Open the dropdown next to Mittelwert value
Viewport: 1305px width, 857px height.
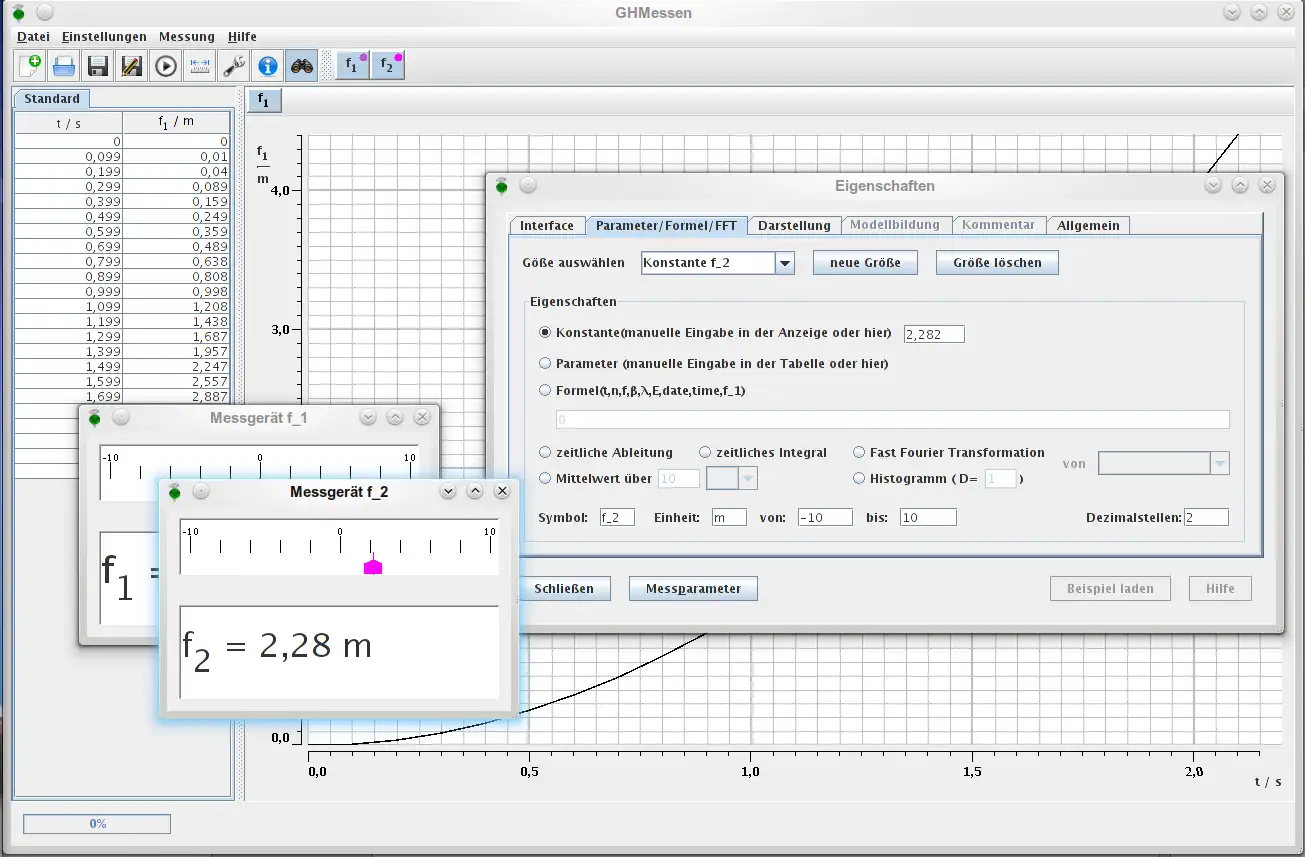click(747, 479)
